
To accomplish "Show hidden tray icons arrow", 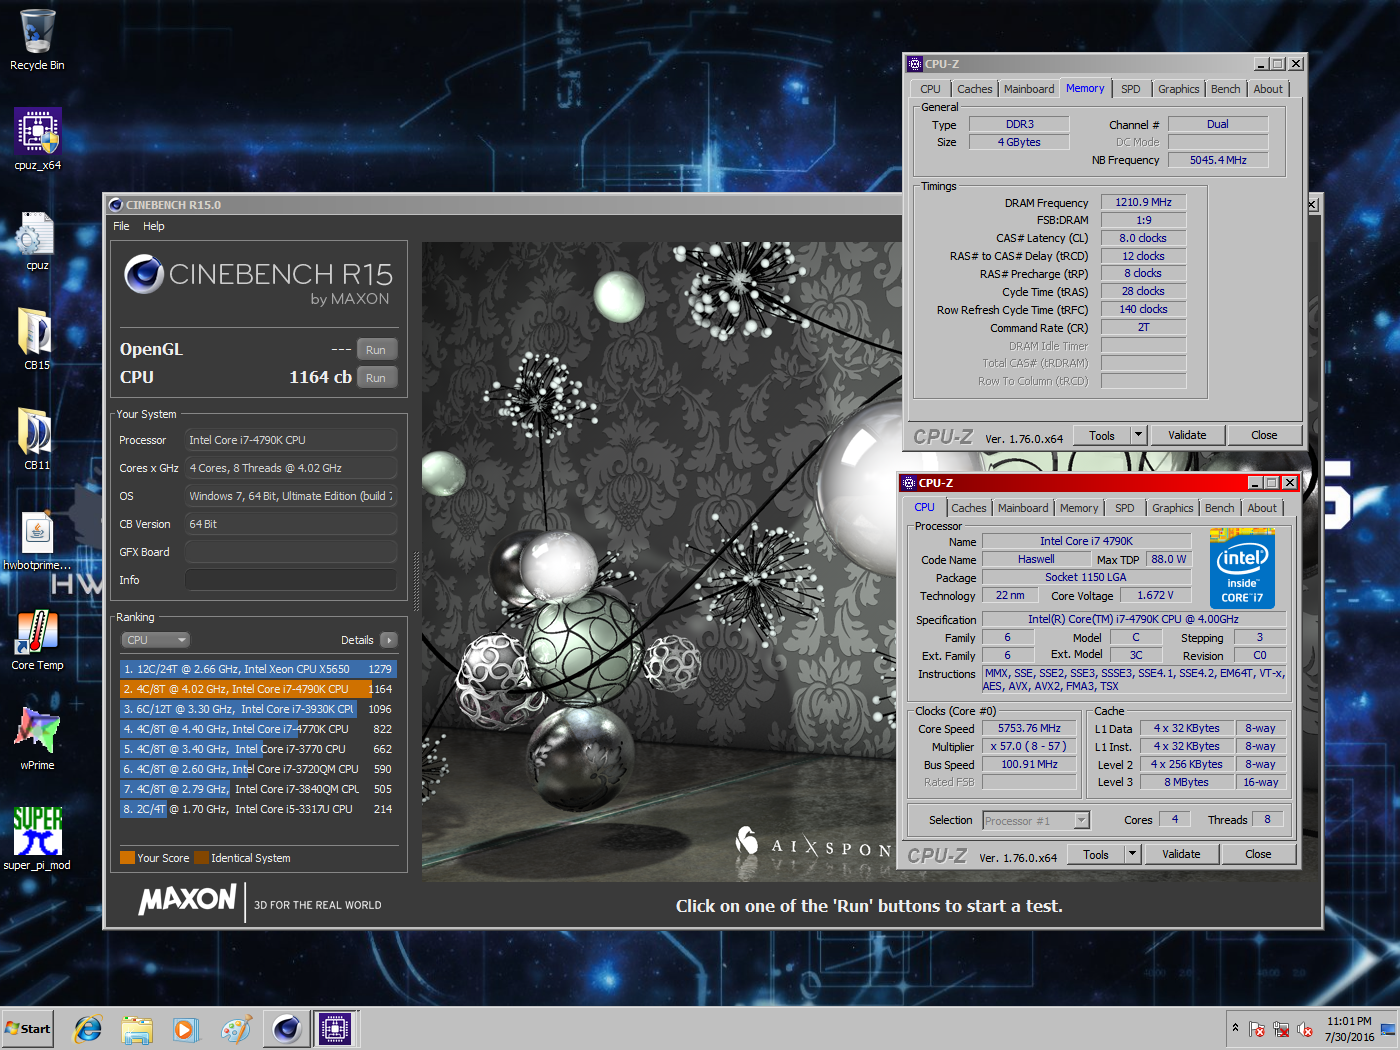I will [x=1235, y=1027].
